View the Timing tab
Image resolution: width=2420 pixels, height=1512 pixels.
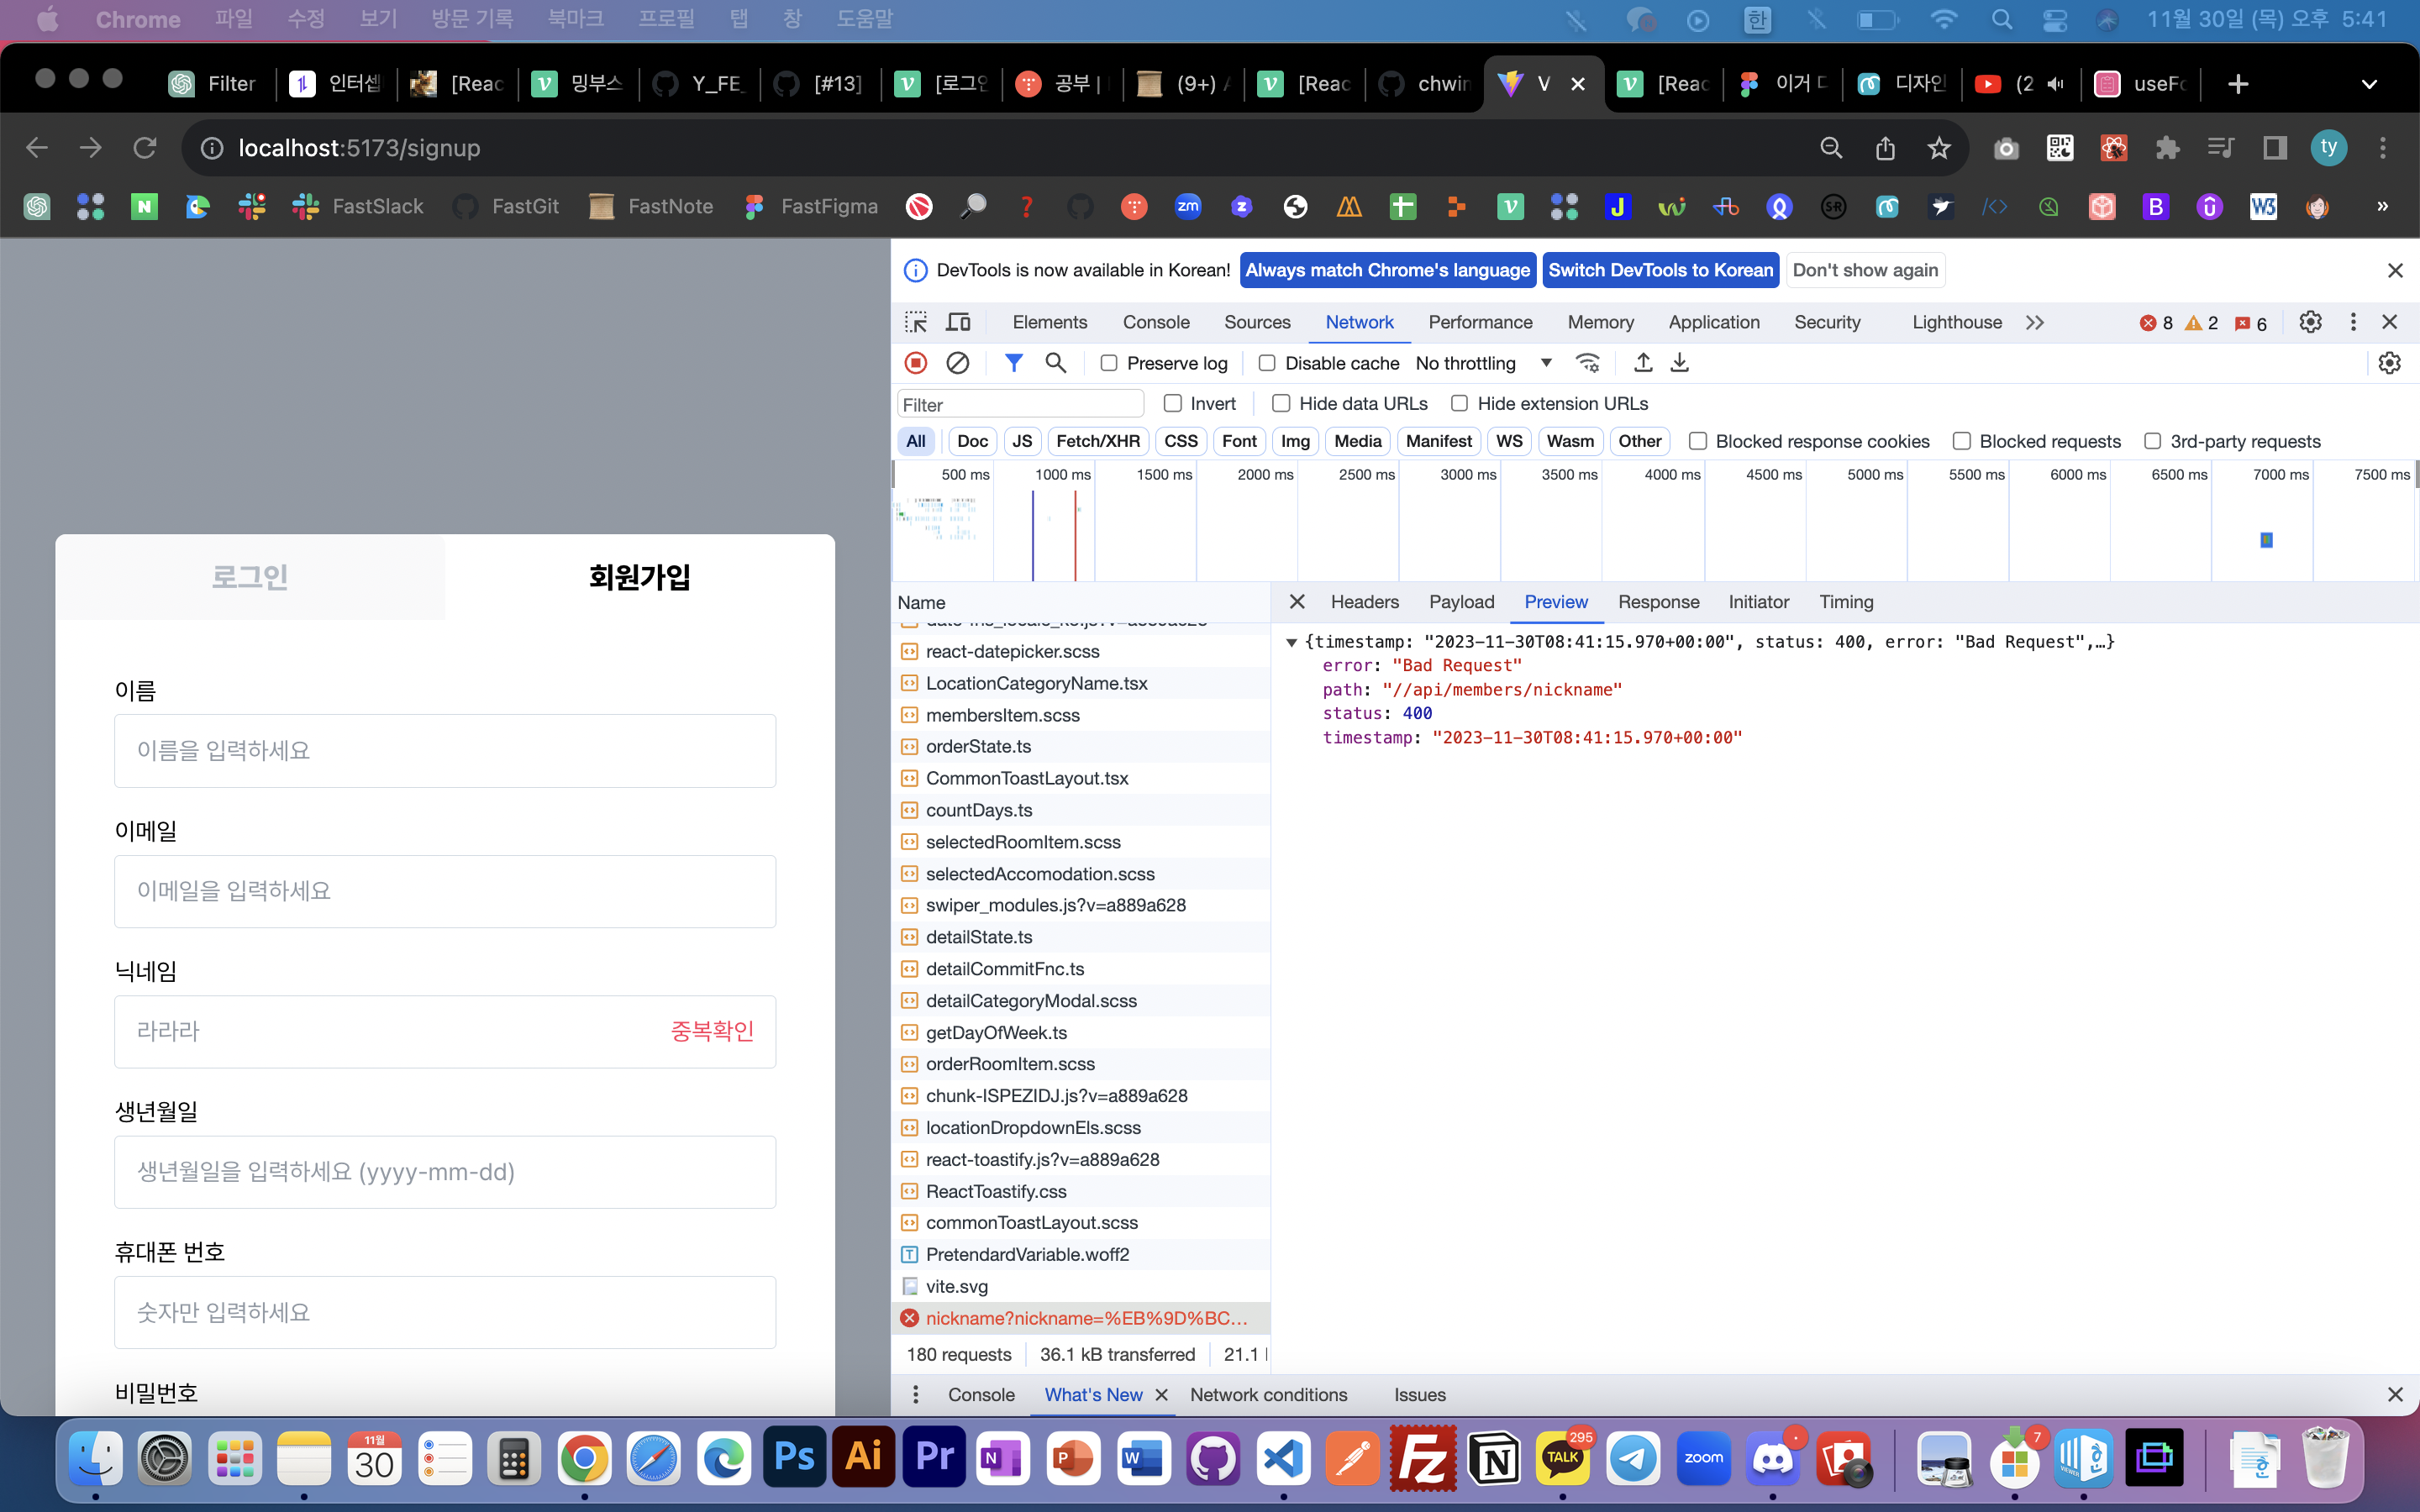[1846, 602]
